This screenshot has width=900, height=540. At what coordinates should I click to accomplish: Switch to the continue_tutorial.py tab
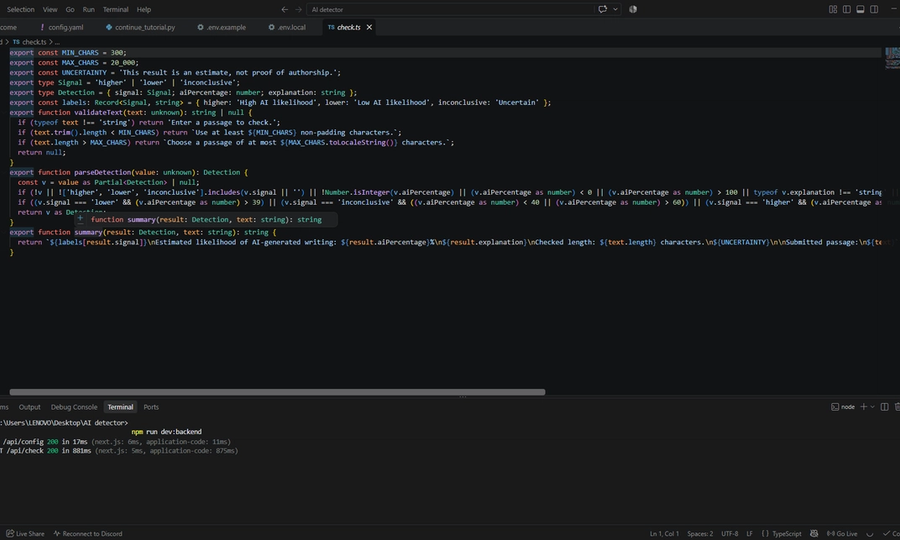[141, 27]
